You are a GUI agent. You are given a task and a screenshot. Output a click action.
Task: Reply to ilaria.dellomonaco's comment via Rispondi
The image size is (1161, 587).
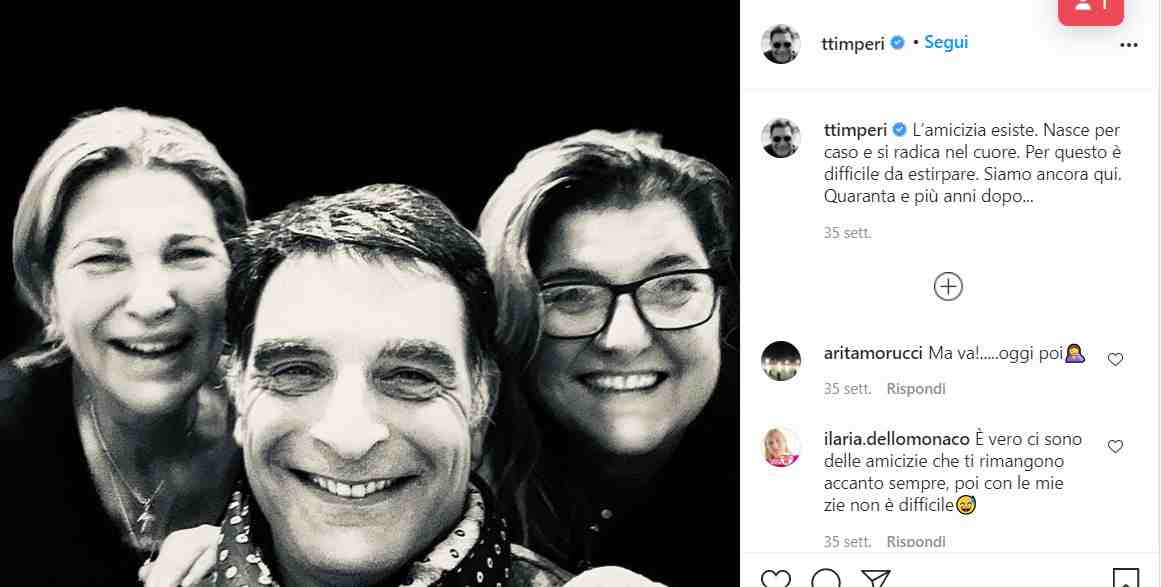pos(916,542)
